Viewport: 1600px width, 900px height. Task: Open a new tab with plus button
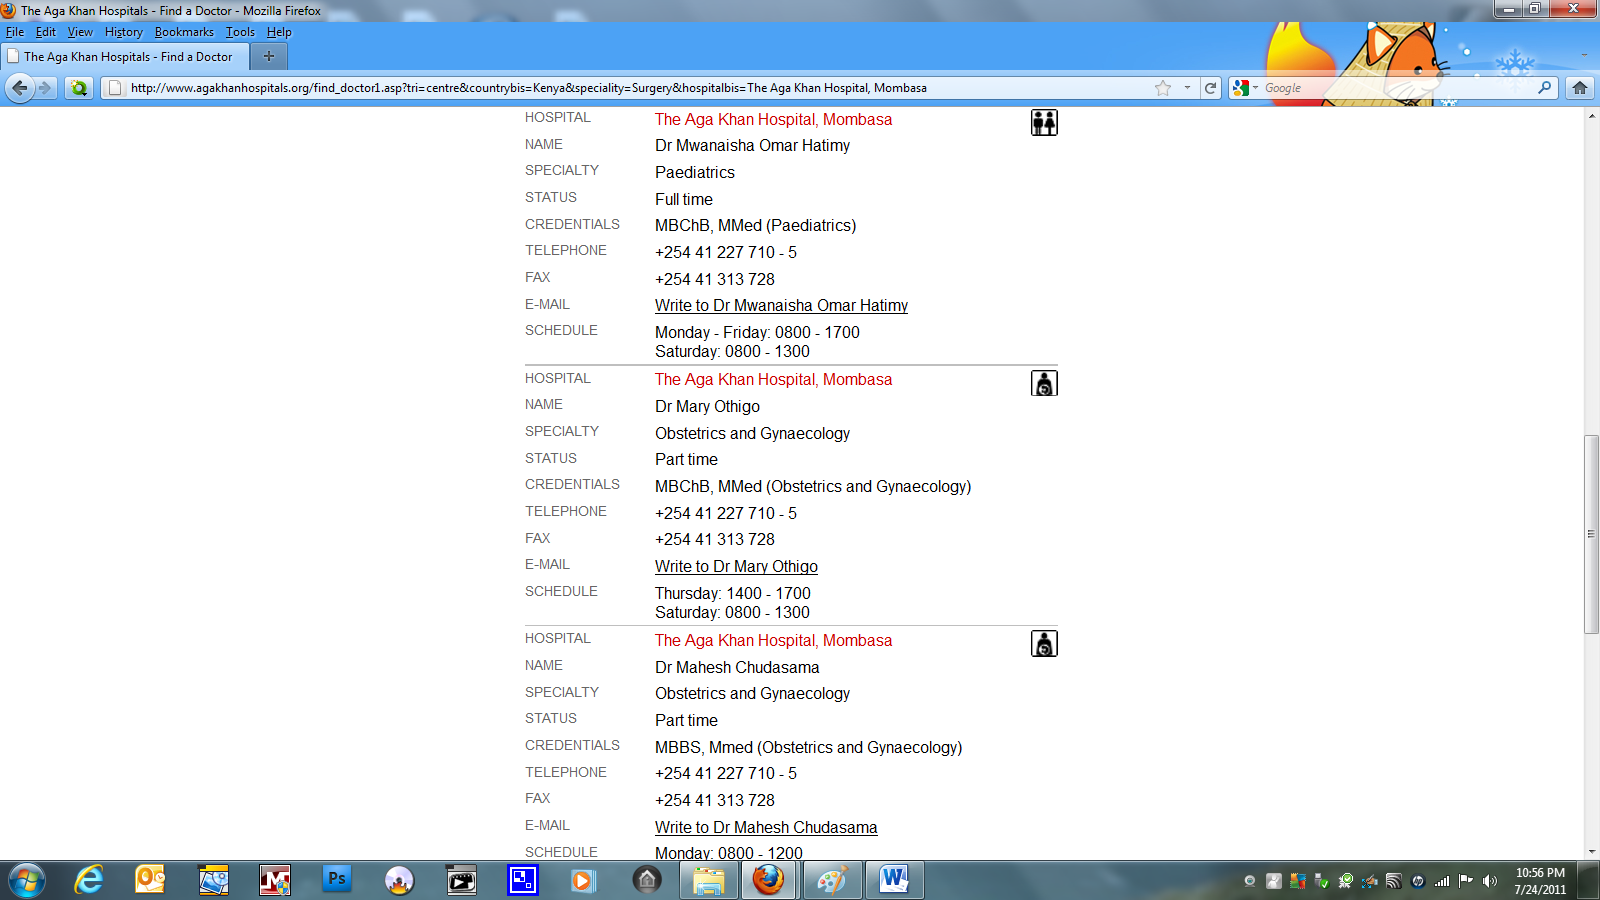[x=268, y=57]
